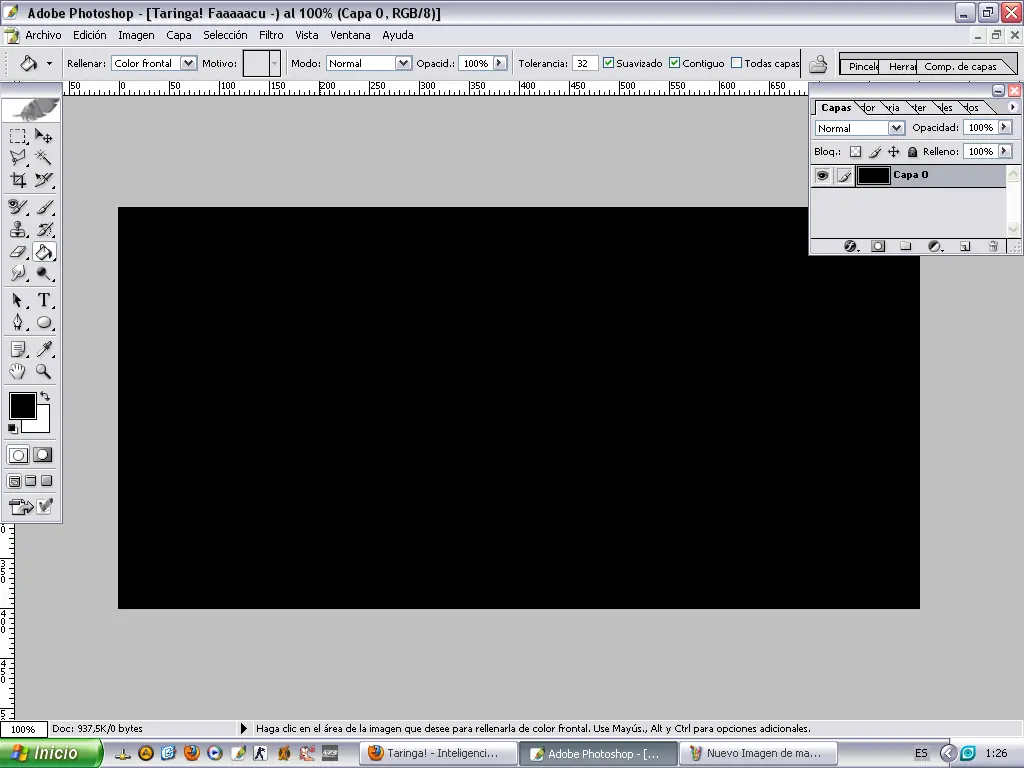This screenshot has width=1024, height=768.
Task: Add a layer style in Layers panel
Action: tap(850, 246)
